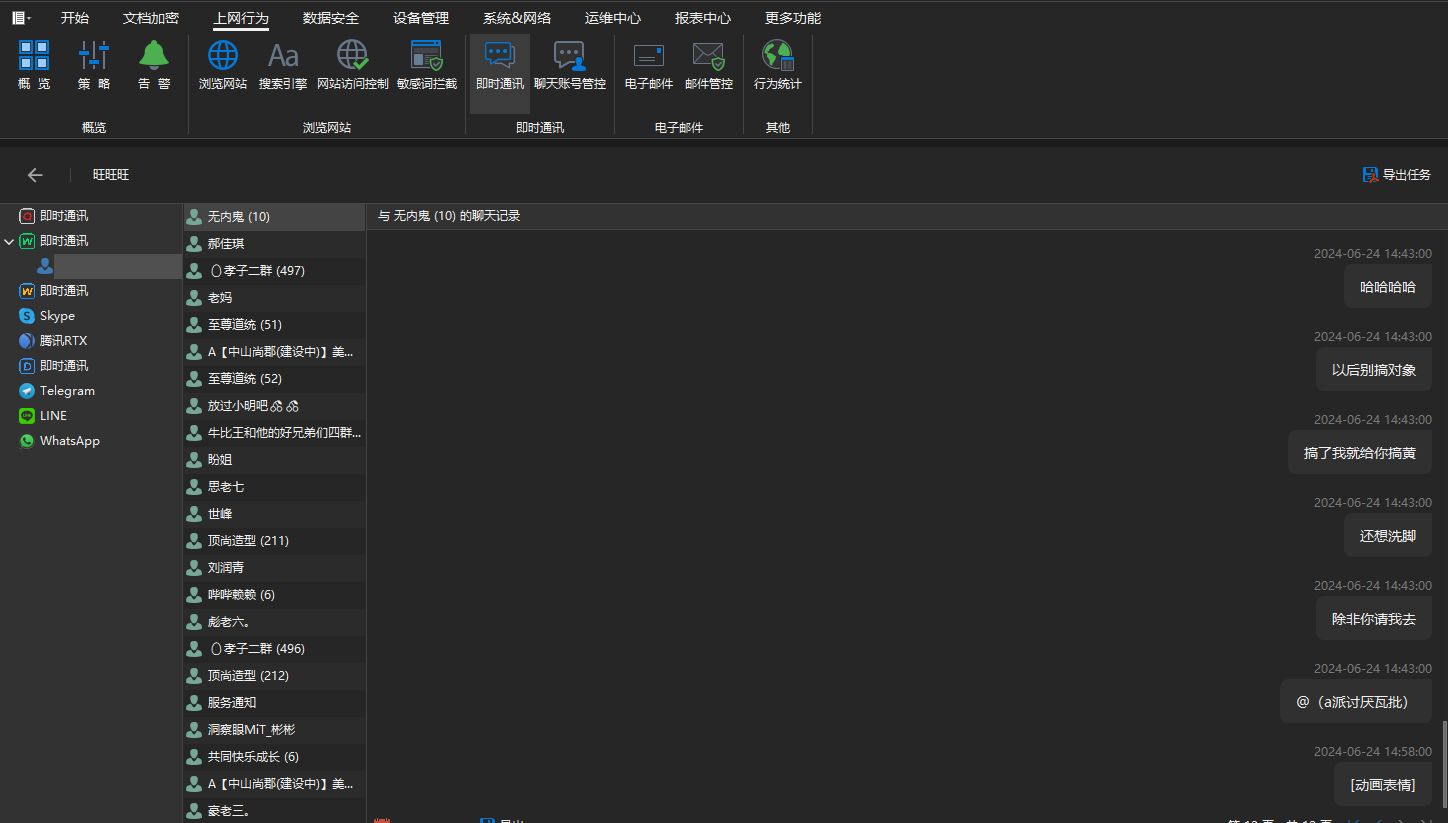
Task: Switch to the 文档加密 tab
Action: tap(151, 18)
